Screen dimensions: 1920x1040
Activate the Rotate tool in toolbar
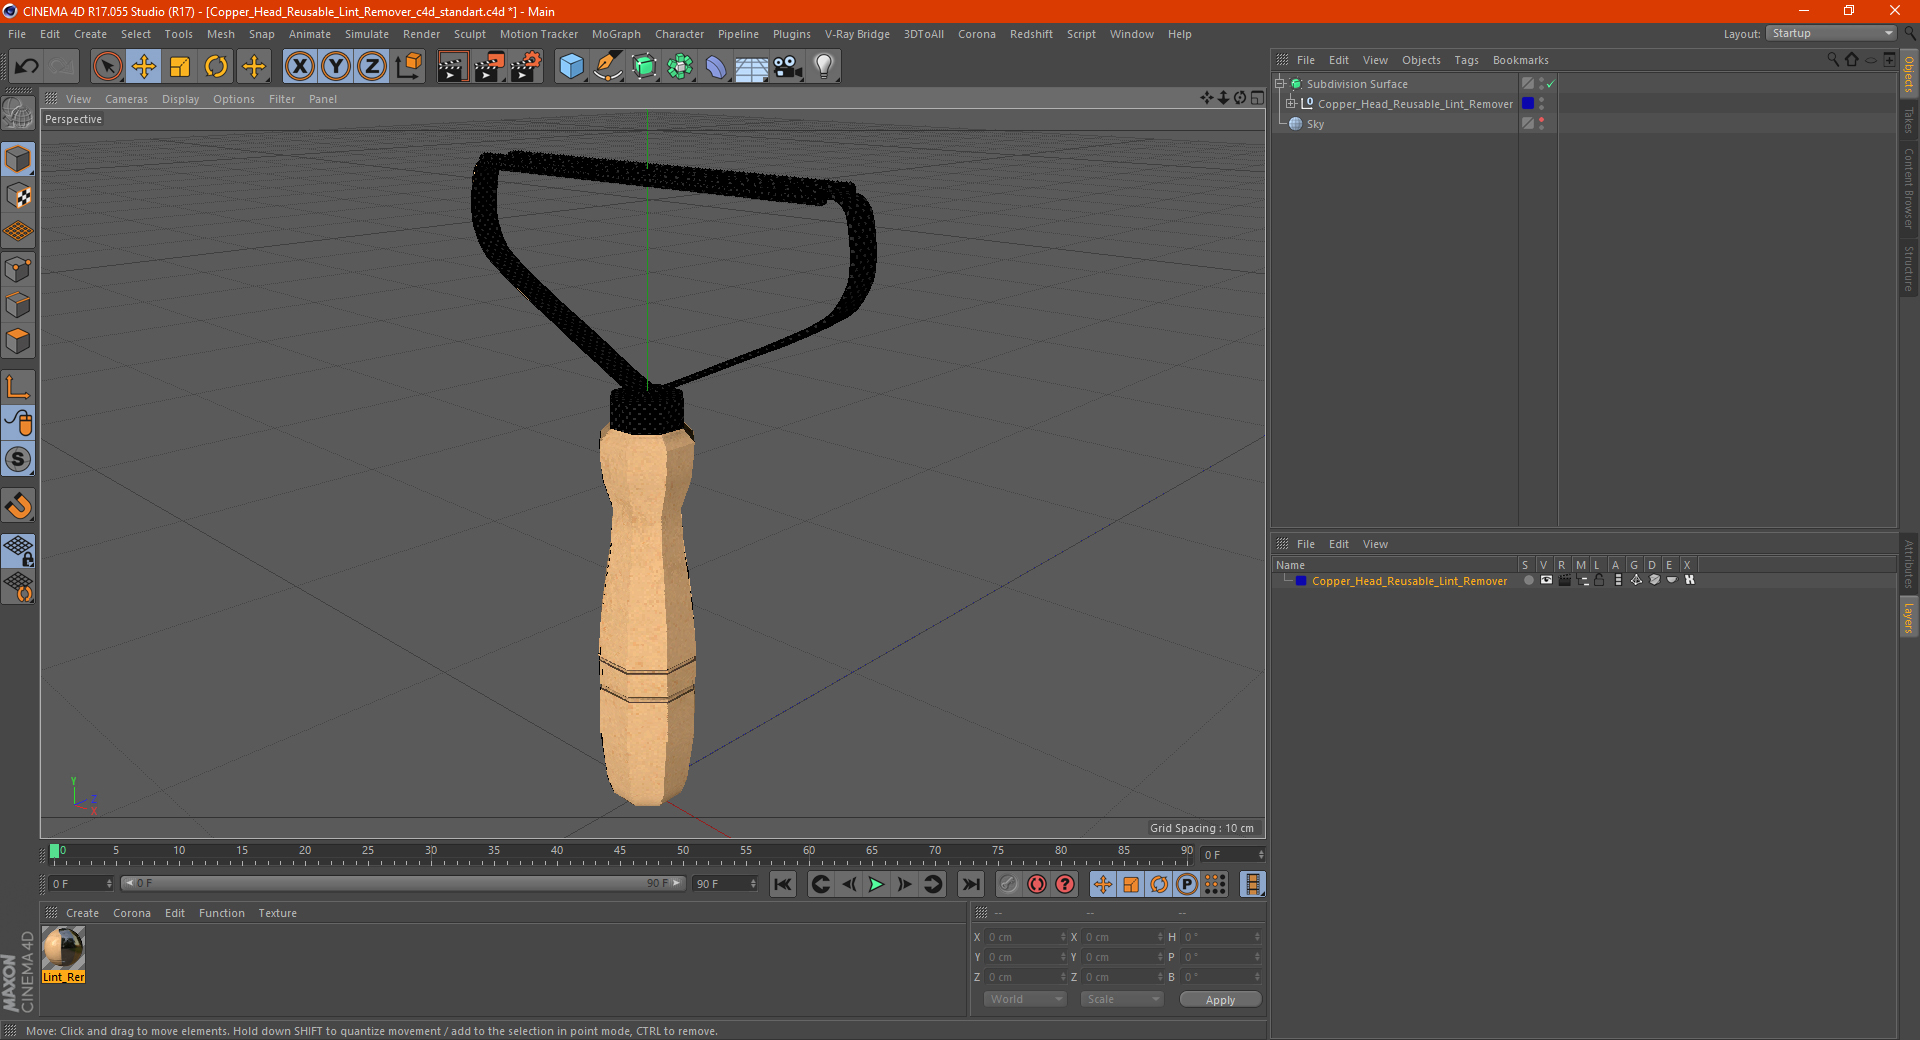(216, 67)
